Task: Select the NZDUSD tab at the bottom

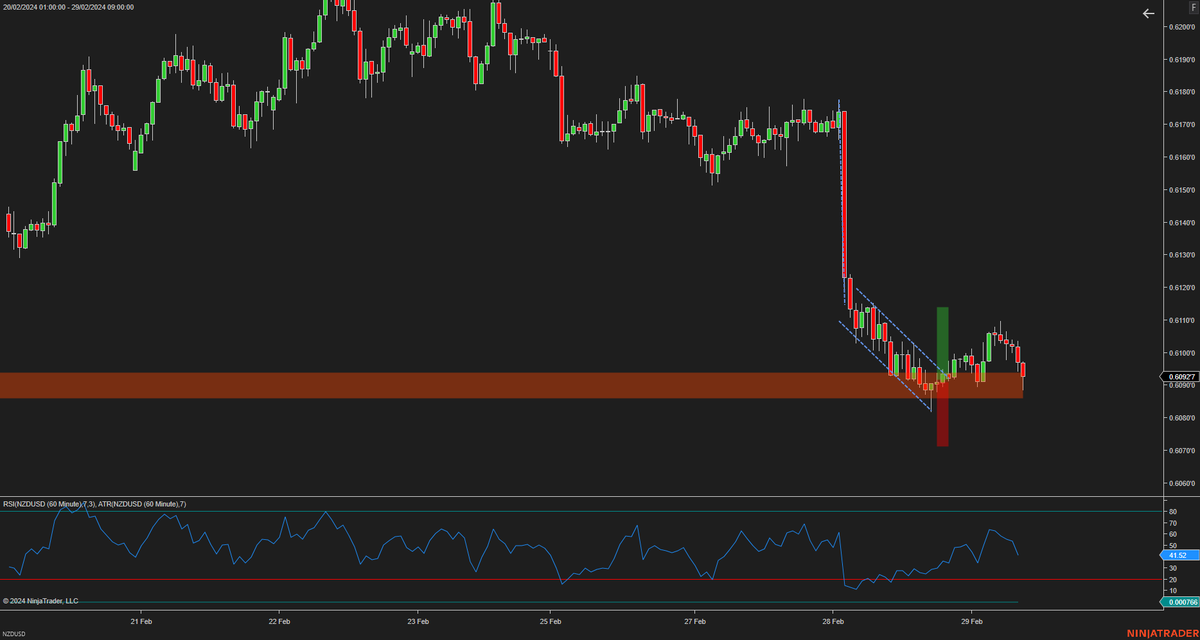Action: pos(14,634)
